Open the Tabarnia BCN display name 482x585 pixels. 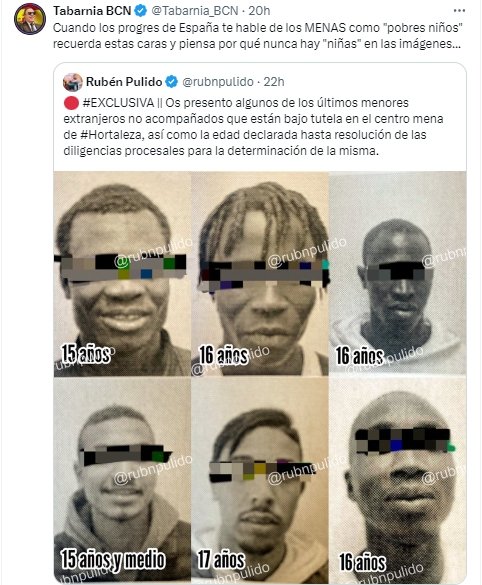92,11
